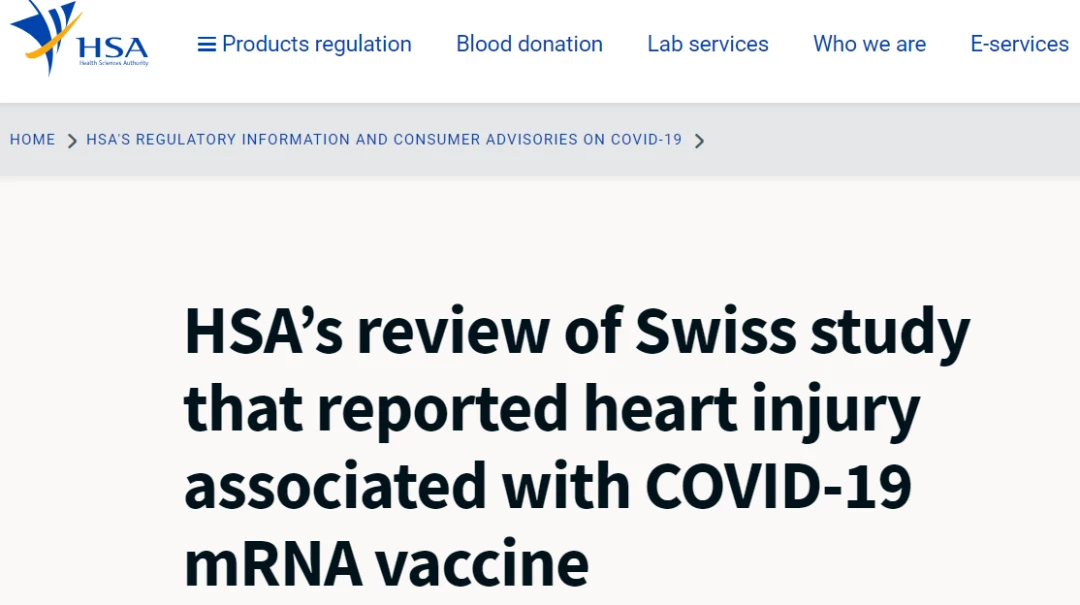The width and height of the screenshot is (1080, 605).
Task: Go to the Blood donation section
Action: point(529,44)
